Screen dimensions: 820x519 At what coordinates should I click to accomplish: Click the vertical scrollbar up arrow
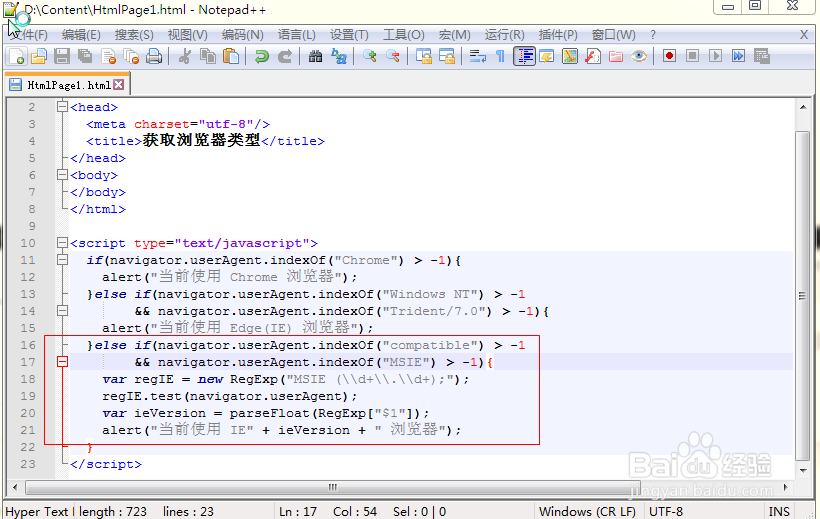click(x=802, y=107)
